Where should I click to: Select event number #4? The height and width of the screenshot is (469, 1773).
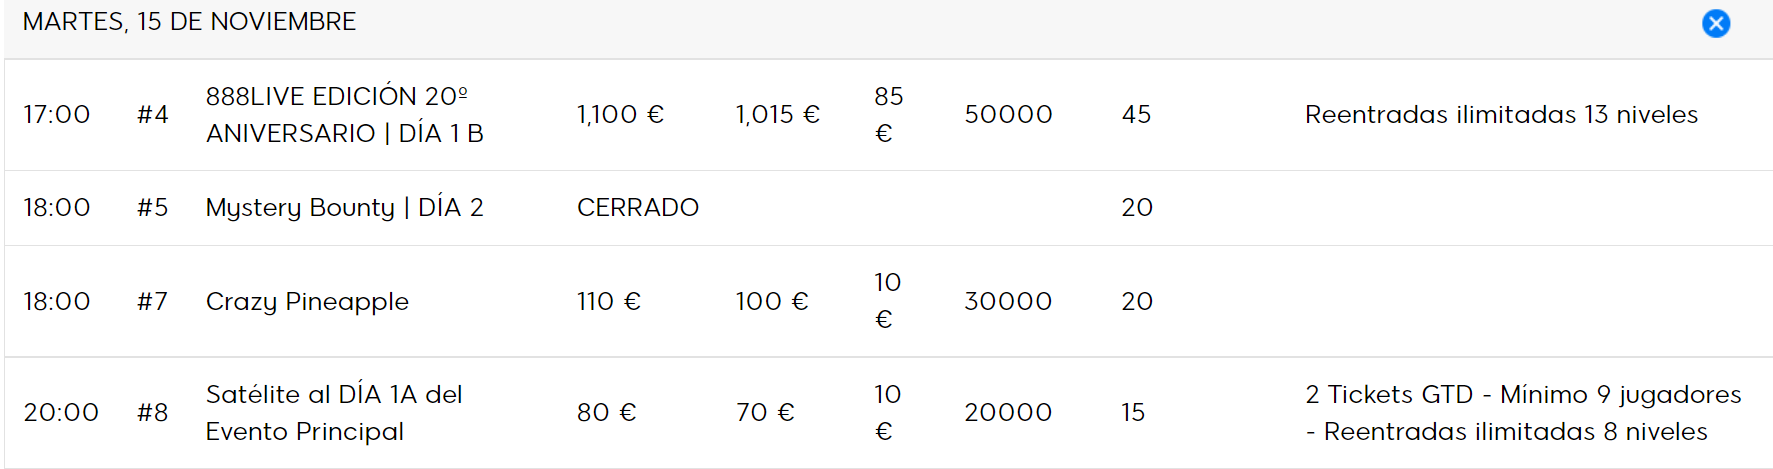153,115
